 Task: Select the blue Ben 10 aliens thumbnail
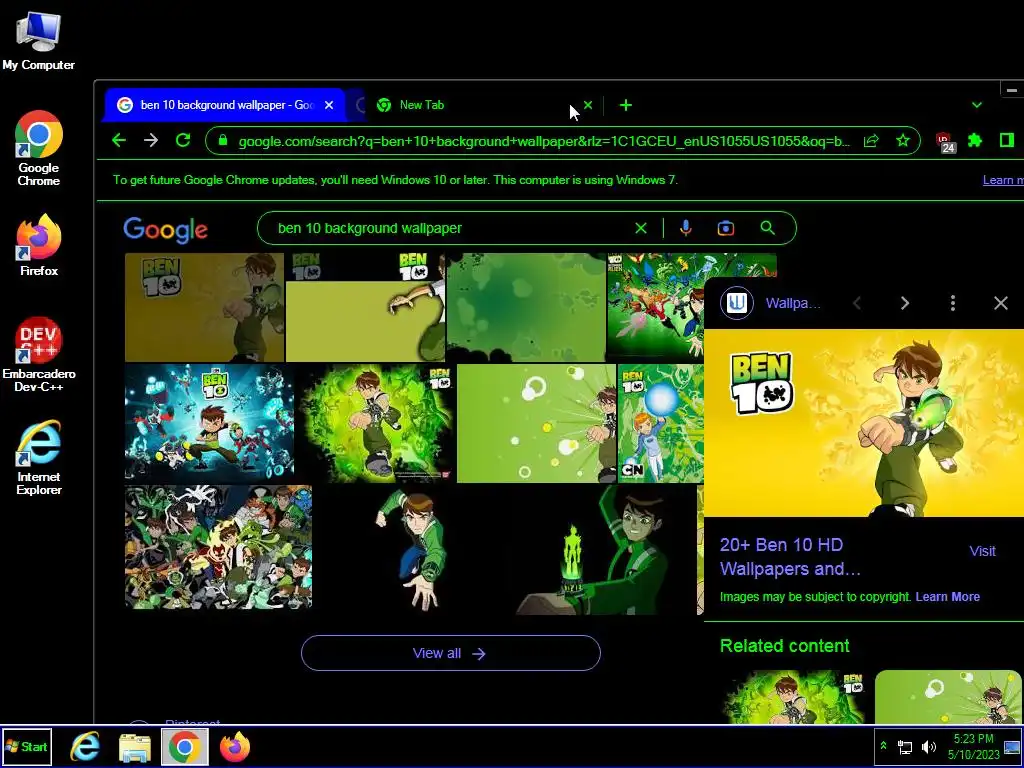210,423
